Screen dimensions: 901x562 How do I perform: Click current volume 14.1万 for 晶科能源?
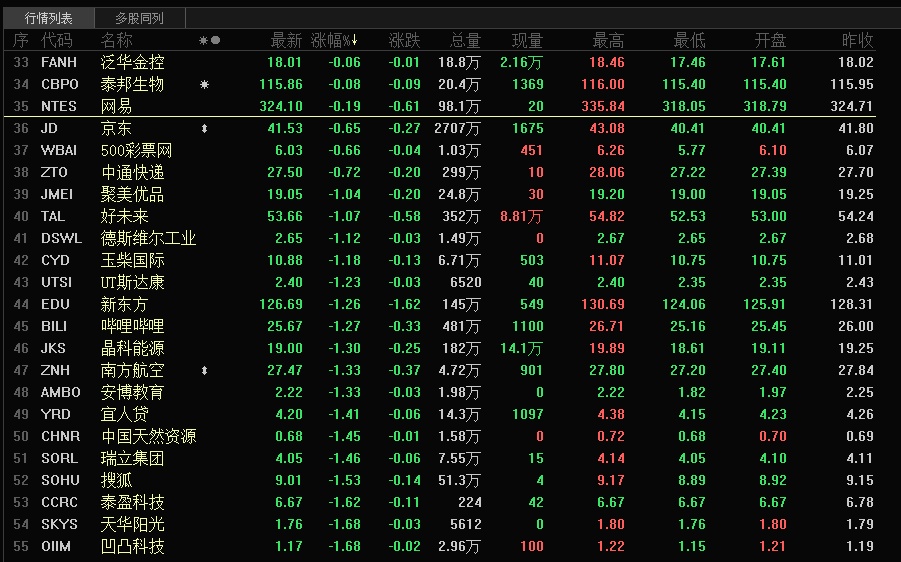coord(521,348)
